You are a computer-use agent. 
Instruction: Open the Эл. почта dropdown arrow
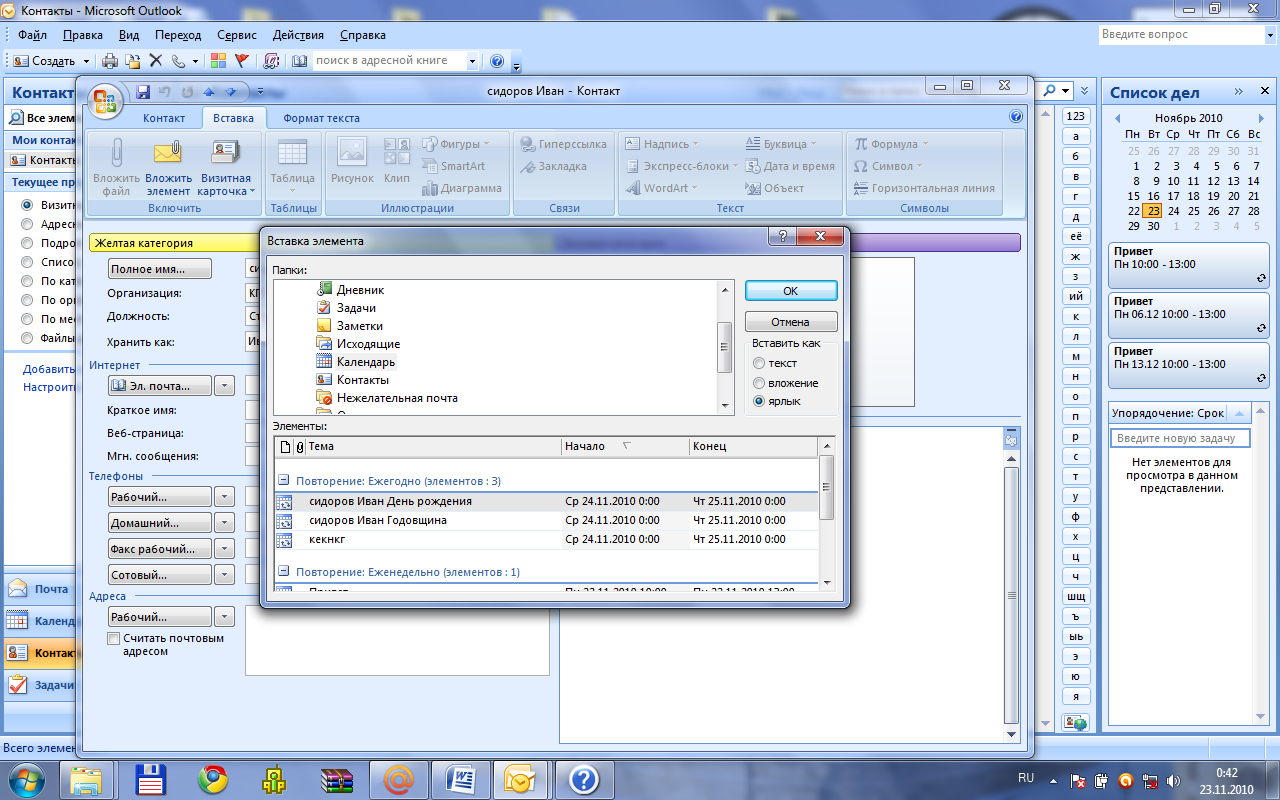[225, 386]
